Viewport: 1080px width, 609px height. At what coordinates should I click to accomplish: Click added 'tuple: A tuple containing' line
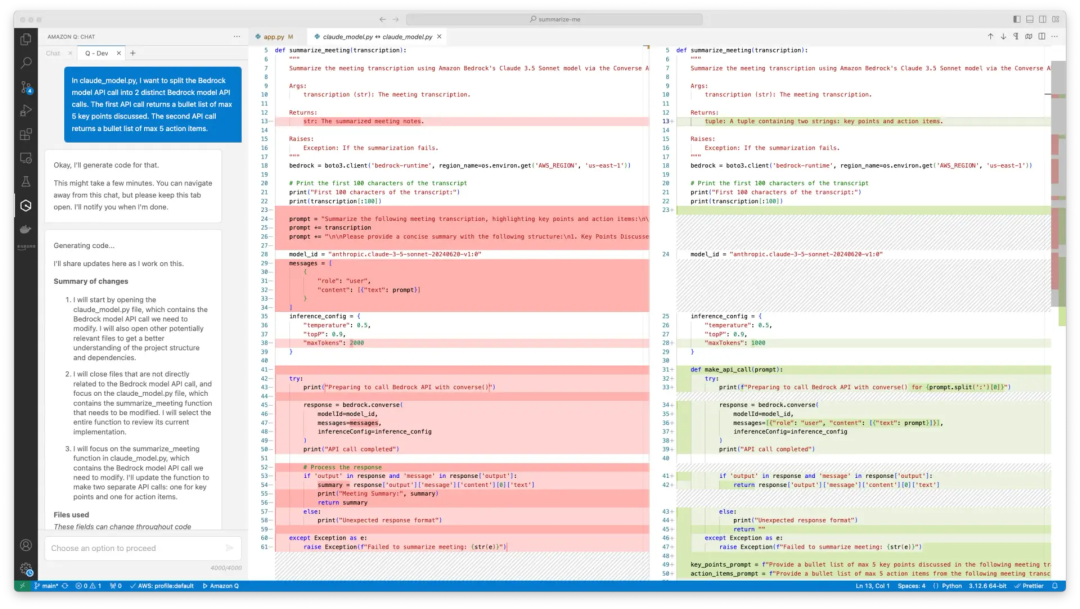(824, 121)
